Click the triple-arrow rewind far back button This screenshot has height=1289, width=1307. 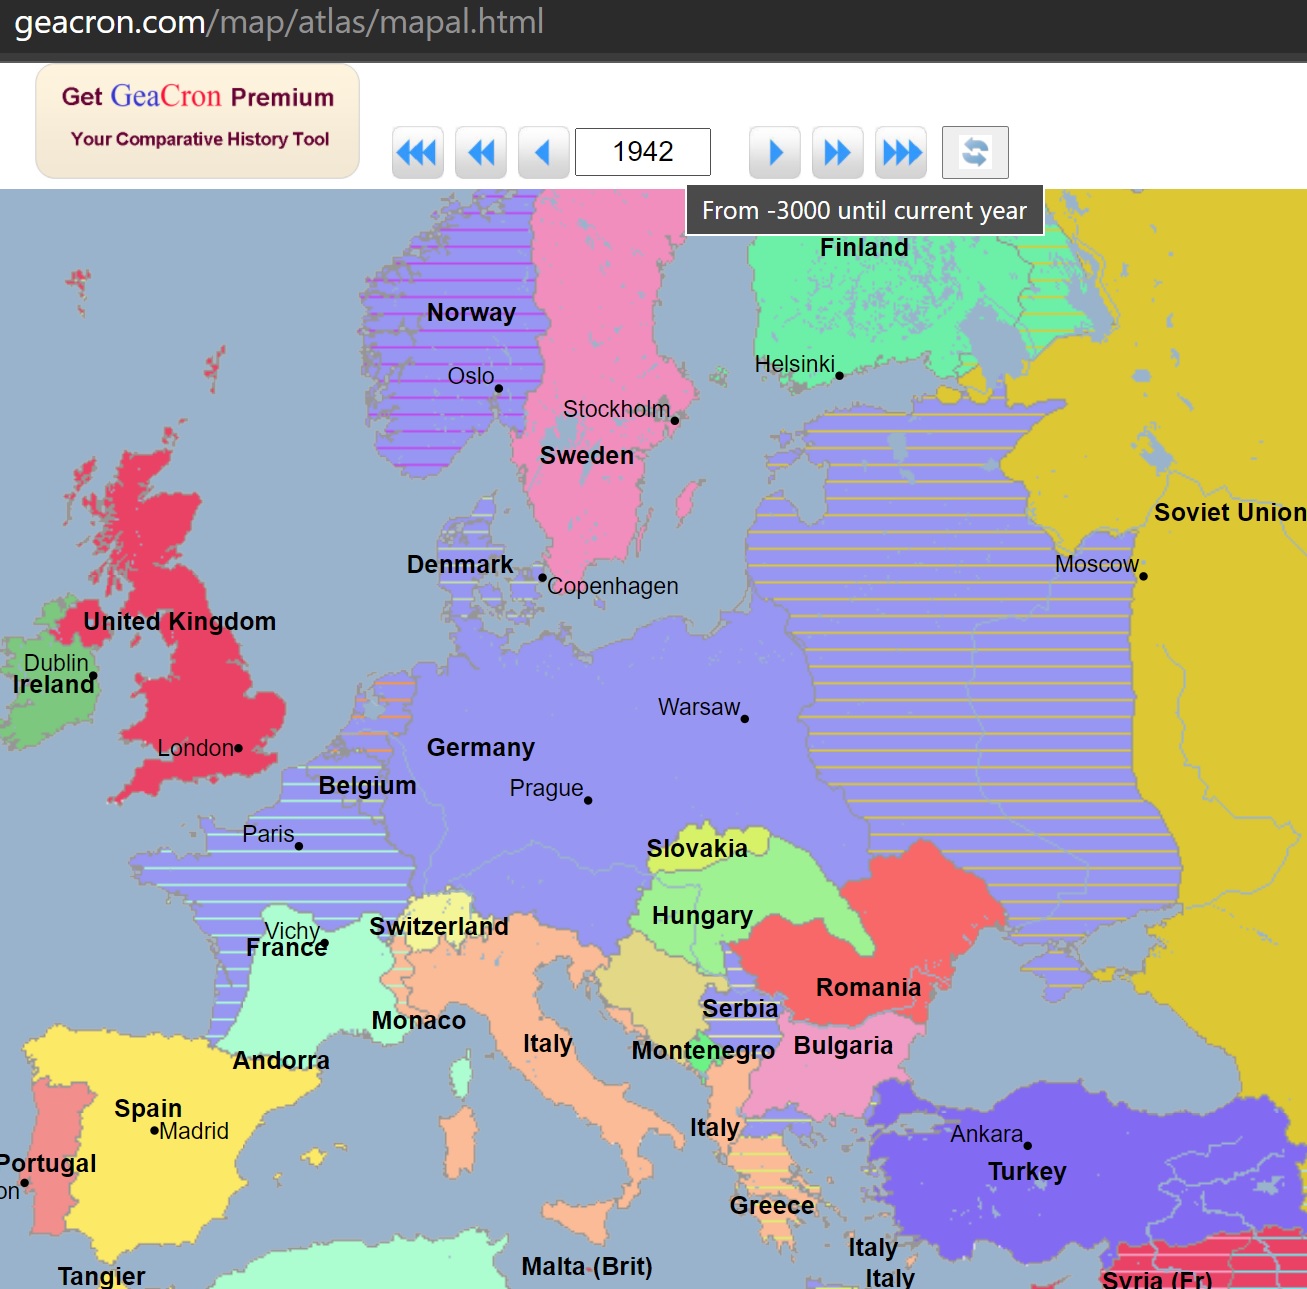[x=418, y=152]
